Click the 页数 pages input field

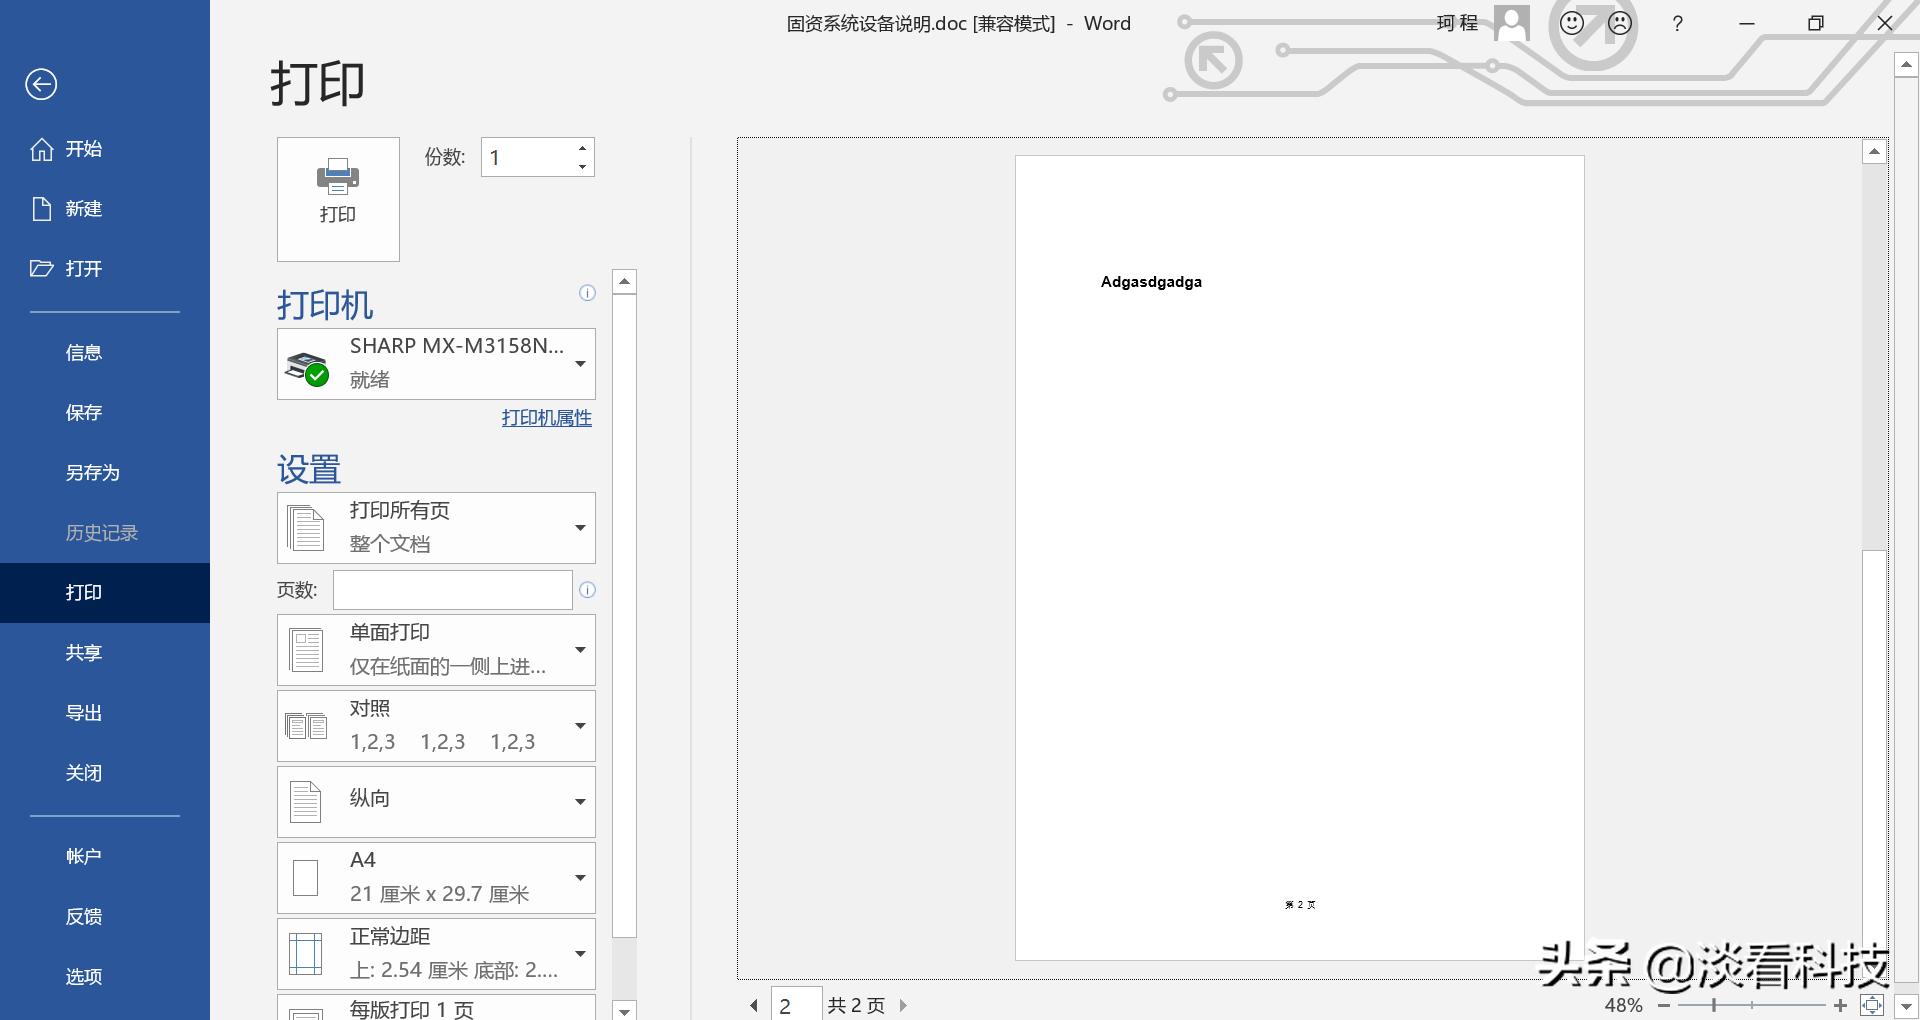(452, 590)
